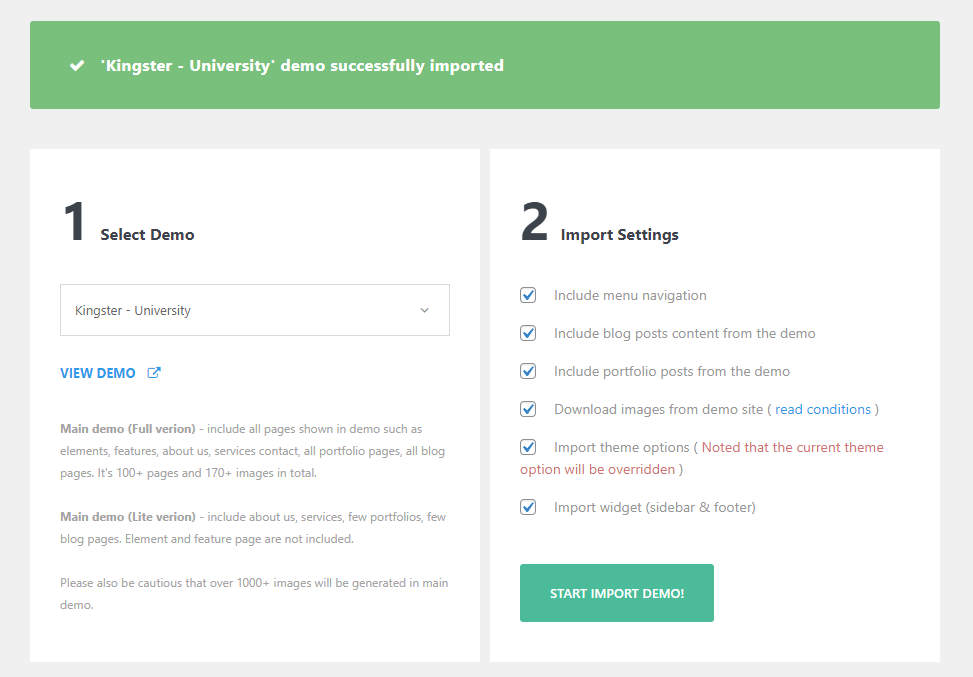Click the START IMPORT DEMO! button
Viewport: 973px width, 677px height.
click(x=617, y=593)
